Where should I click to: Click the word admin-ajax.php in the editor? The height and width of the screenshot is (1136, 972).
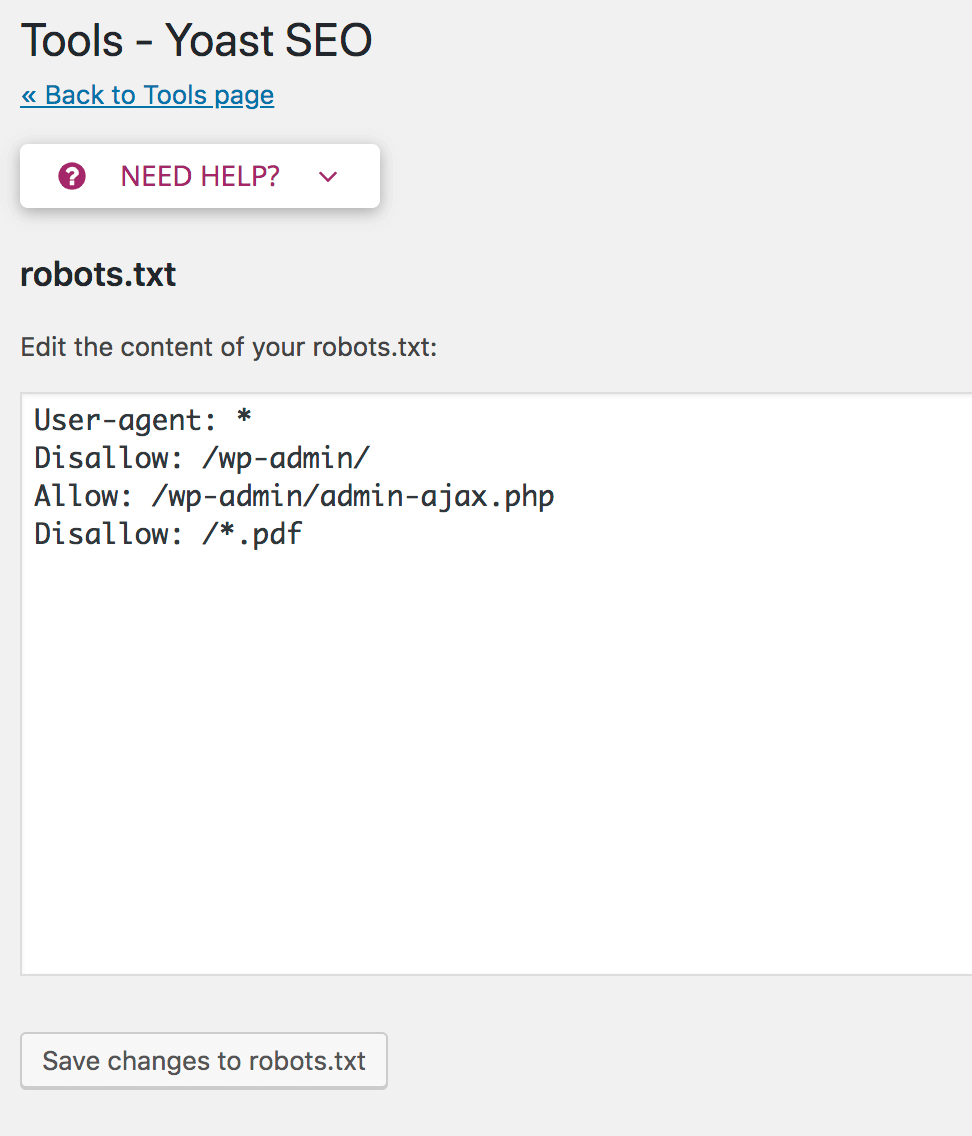(x=437, y=497)
